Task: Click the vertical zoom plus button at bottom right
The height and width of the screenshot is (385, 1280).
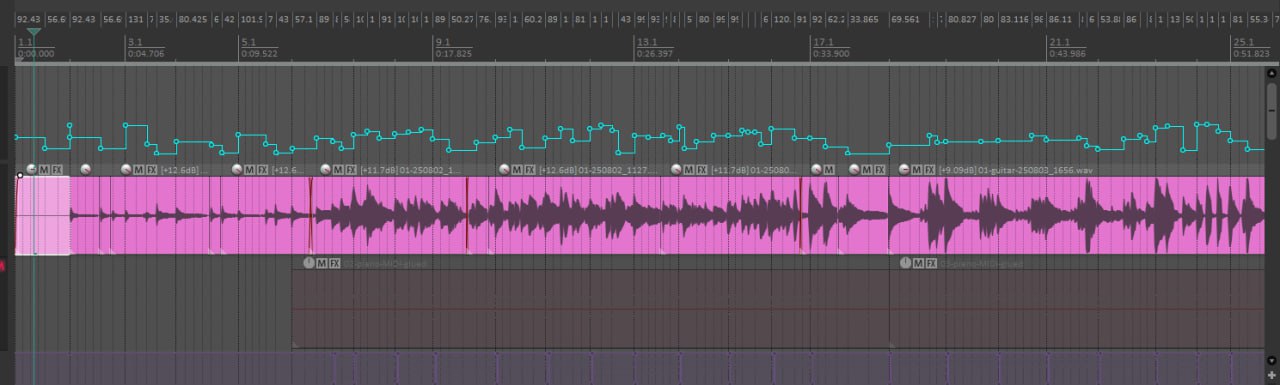Action: click(1272, 375)
